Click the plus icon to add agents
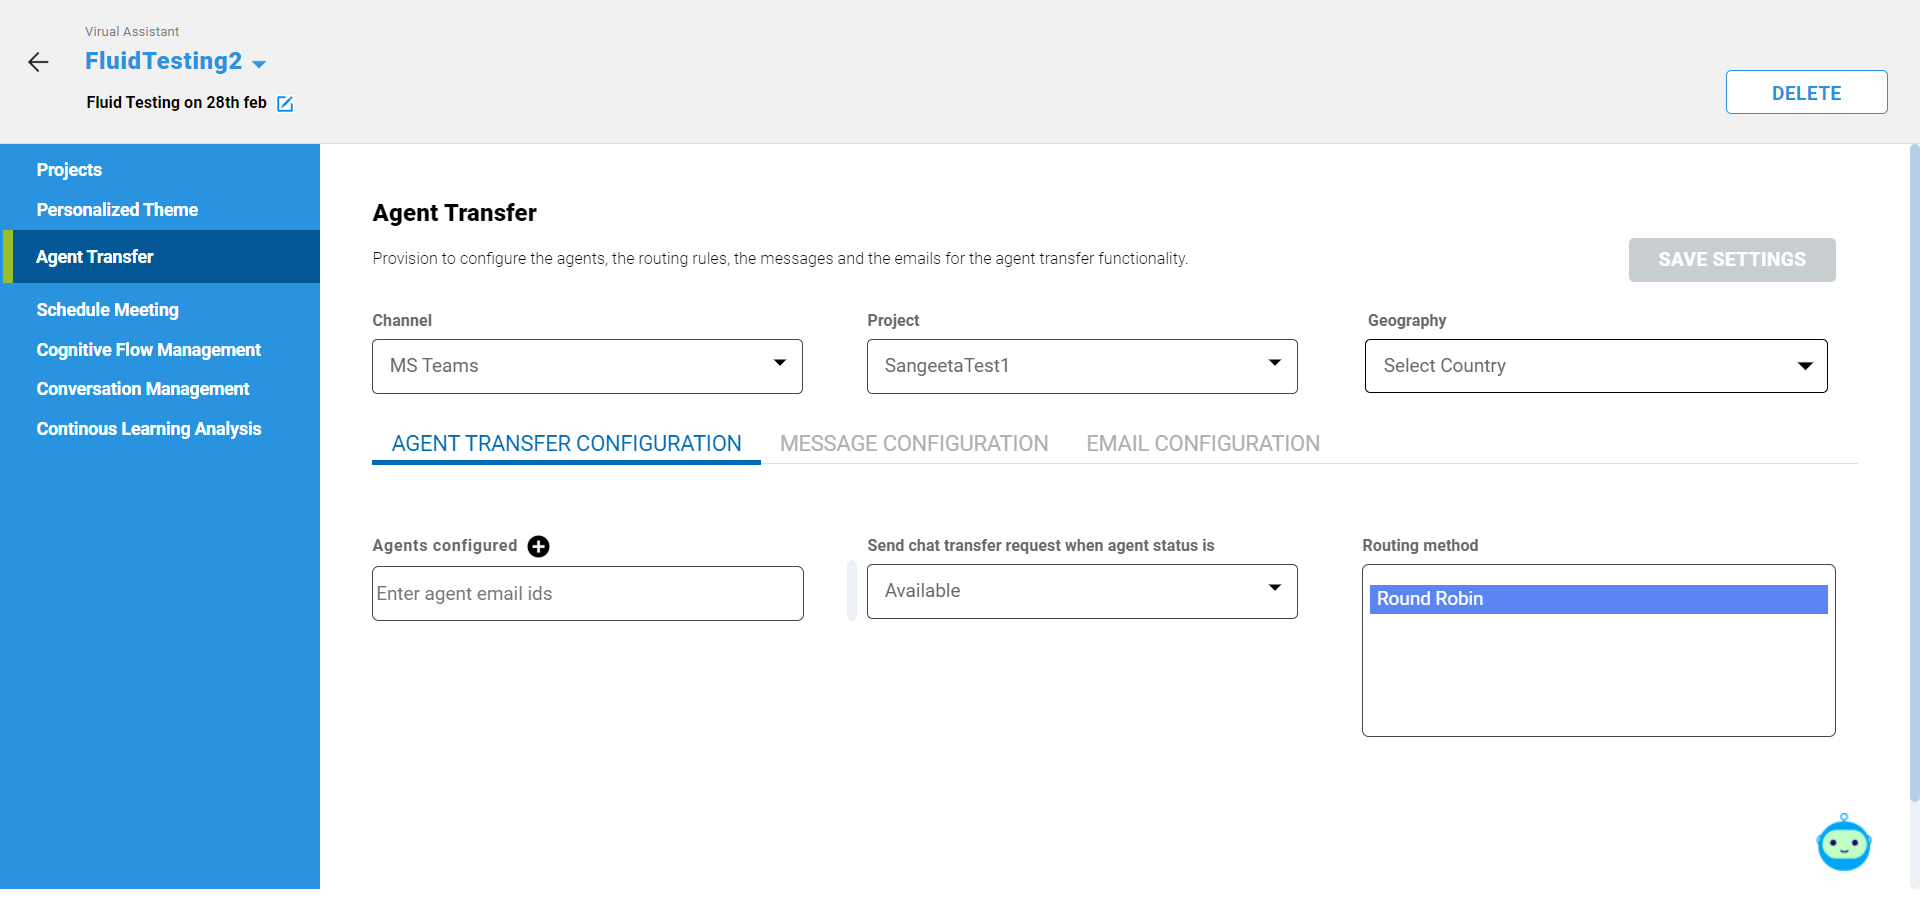The height and width of the screenshot is (910, 1920). [x=538, y=546]
